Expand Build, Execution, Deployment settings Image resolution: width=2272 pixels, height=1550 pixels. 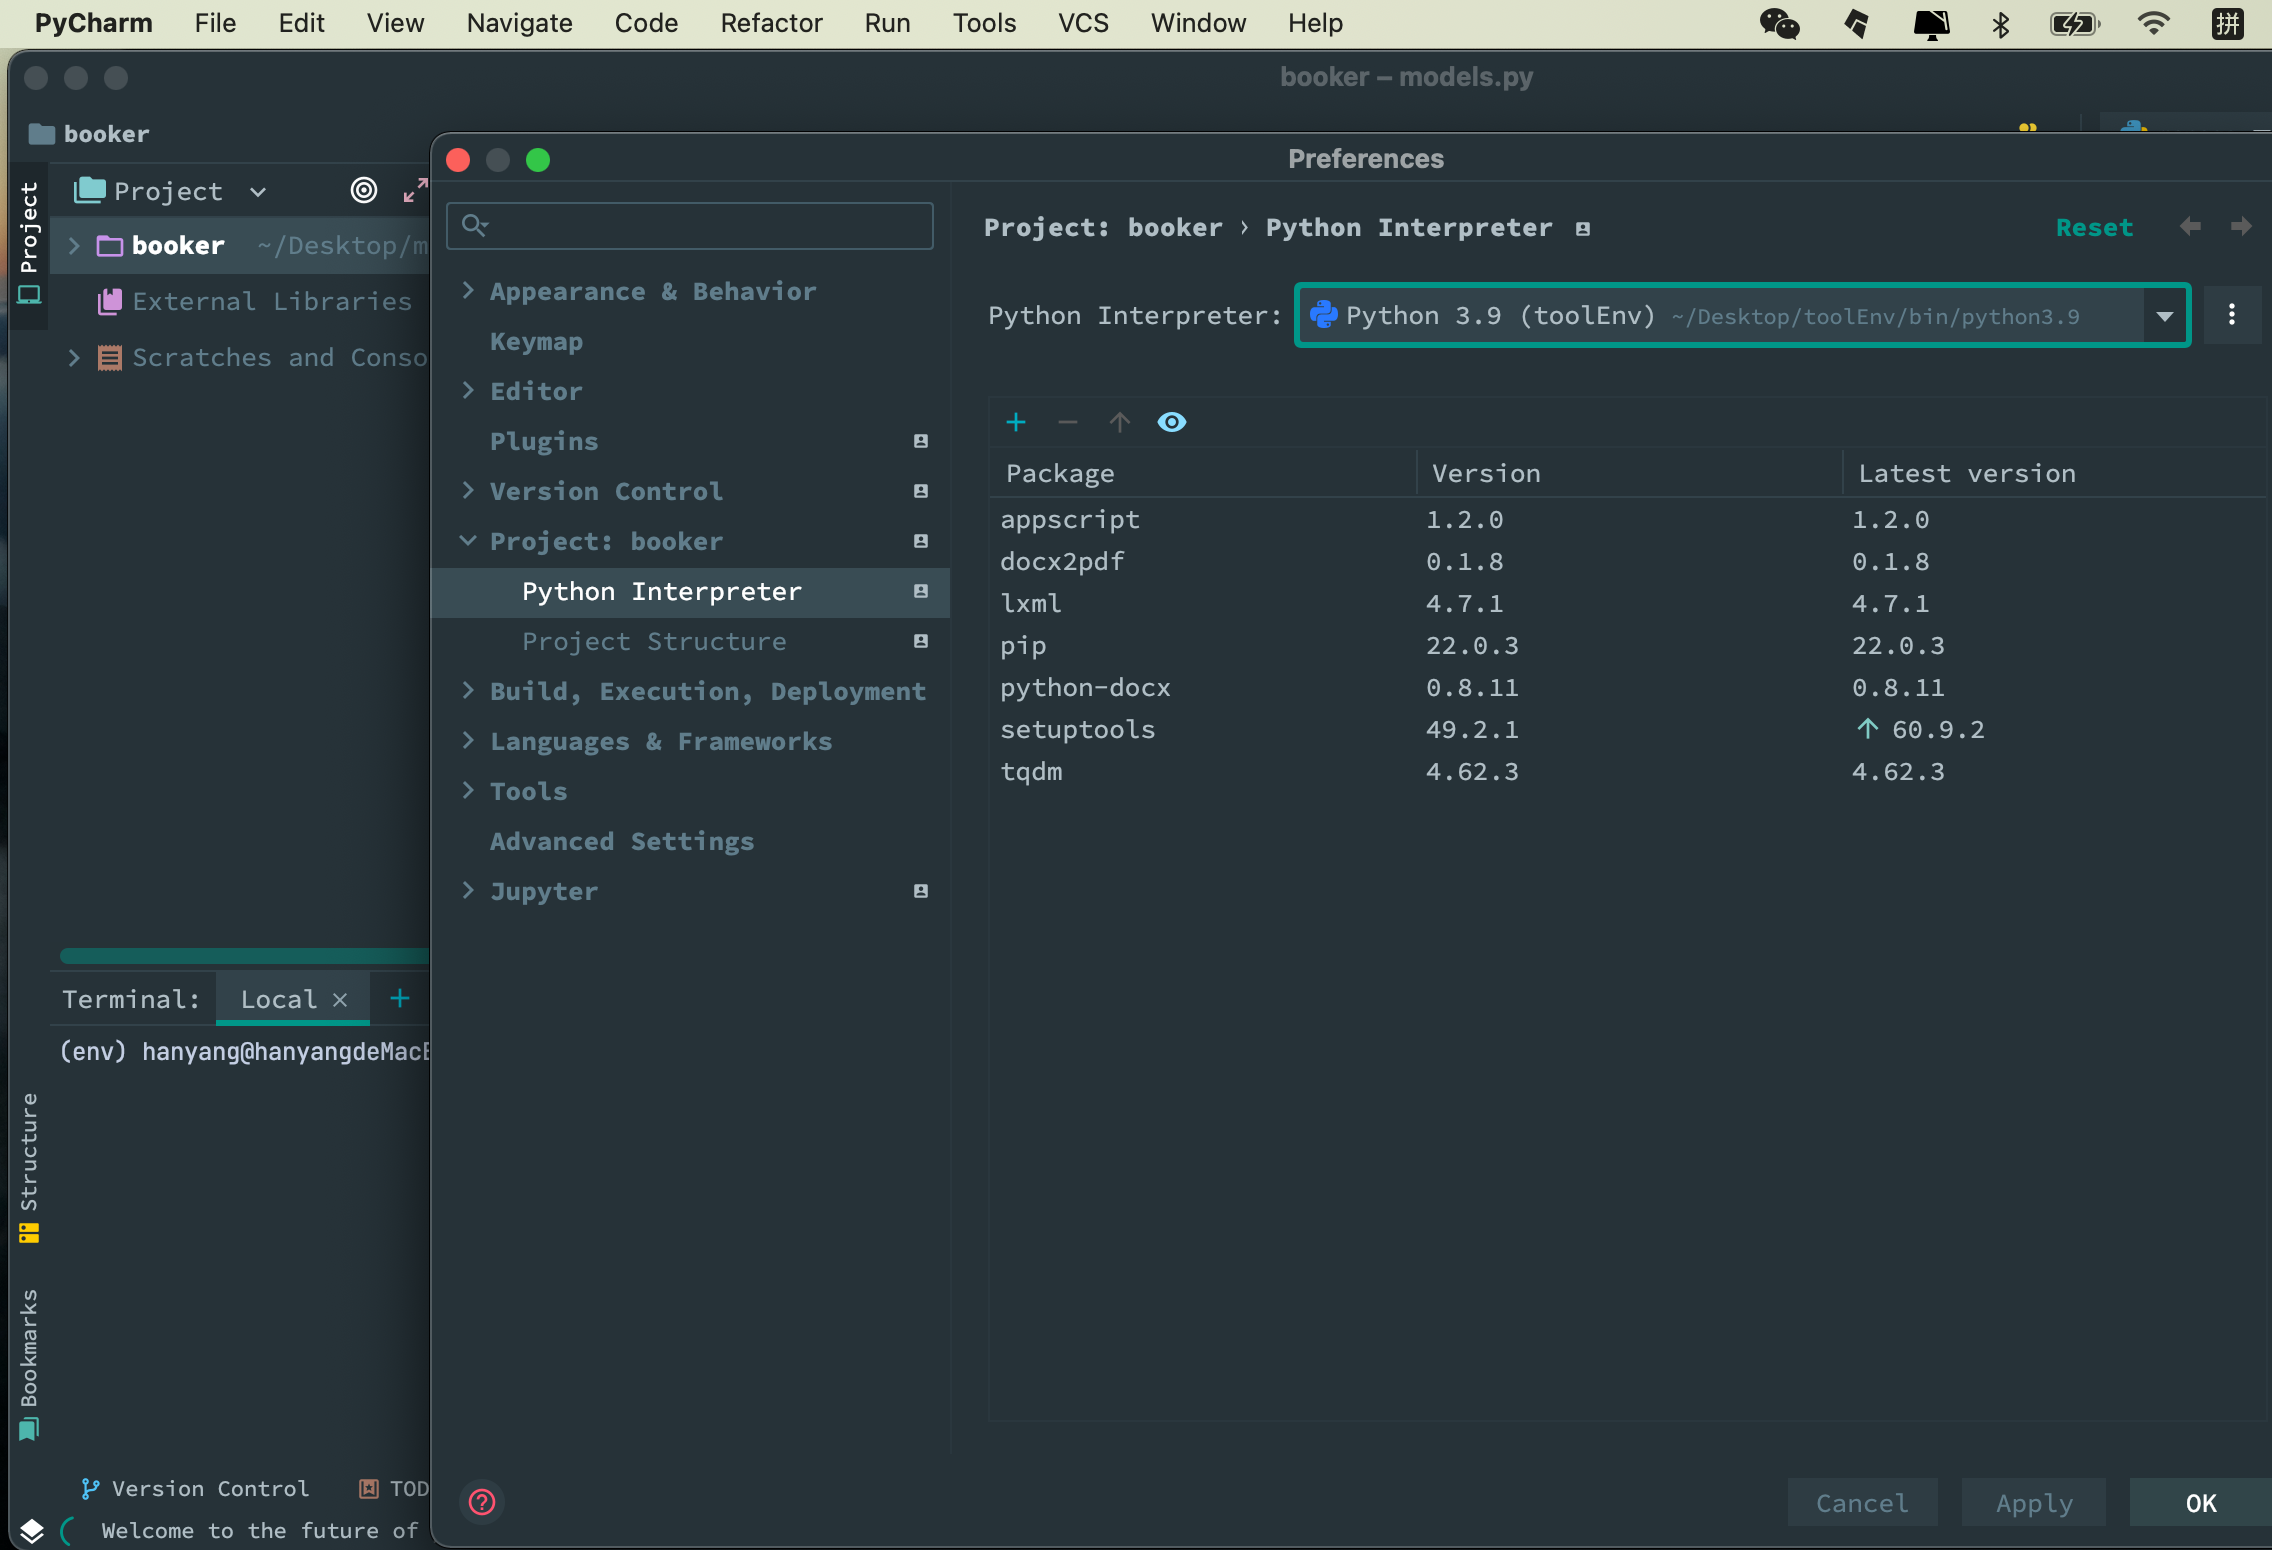click(467, 690)
